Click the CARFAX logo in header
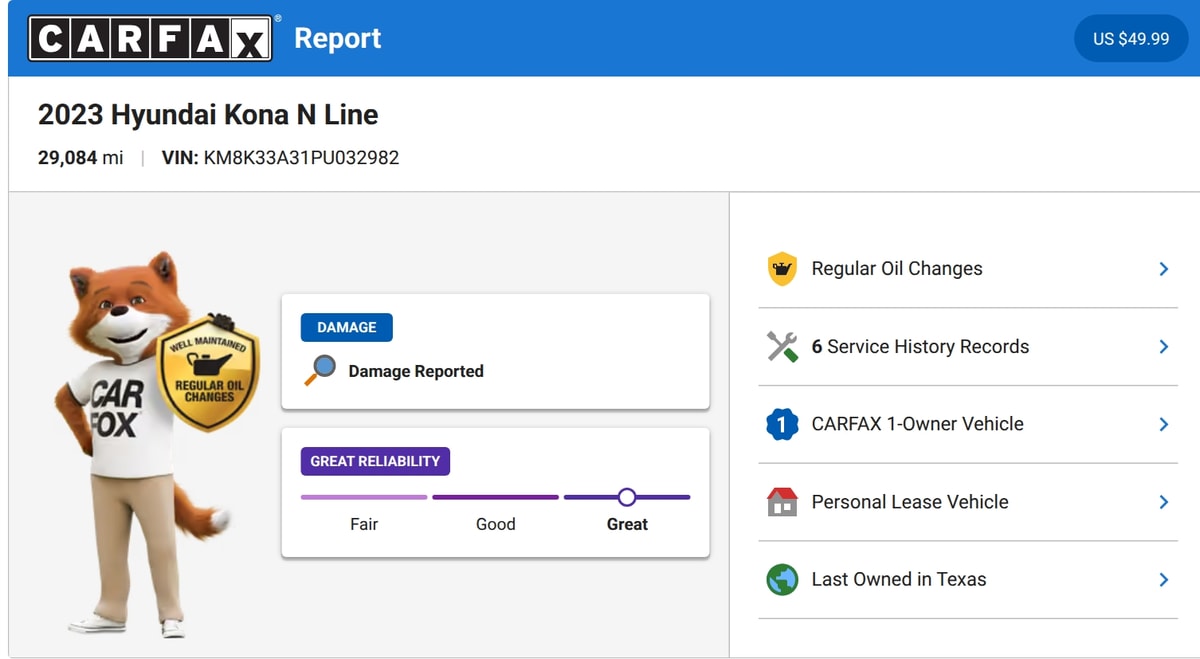 [150, 38]
